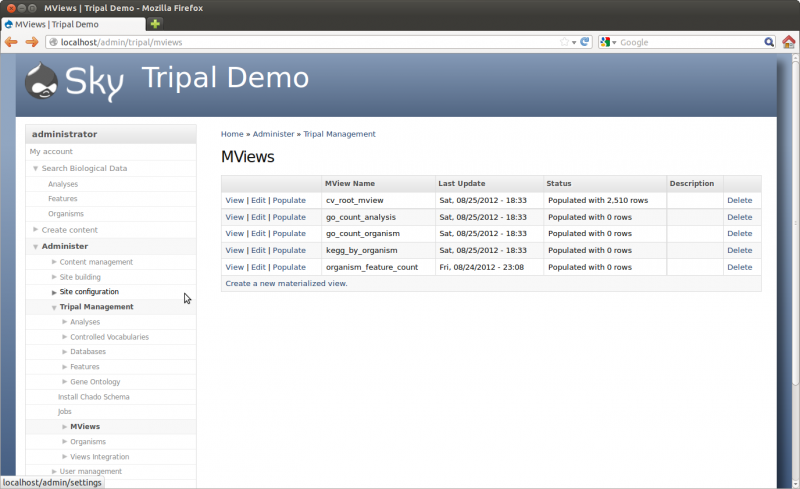
Task: Open a new tab with the plus icon
Action: coord(155,23)
